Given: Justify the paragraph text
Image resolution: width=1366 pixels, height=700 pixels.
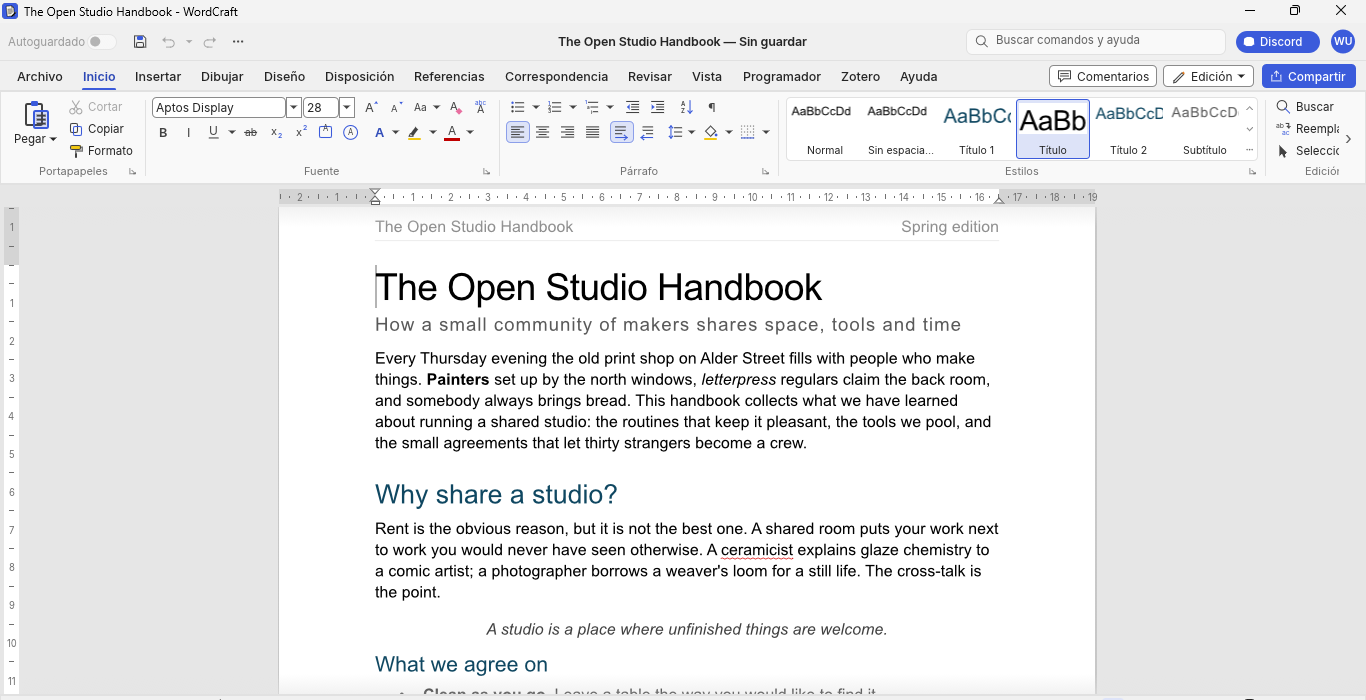Looking at the screenshot, I should (x=593, y=132).
